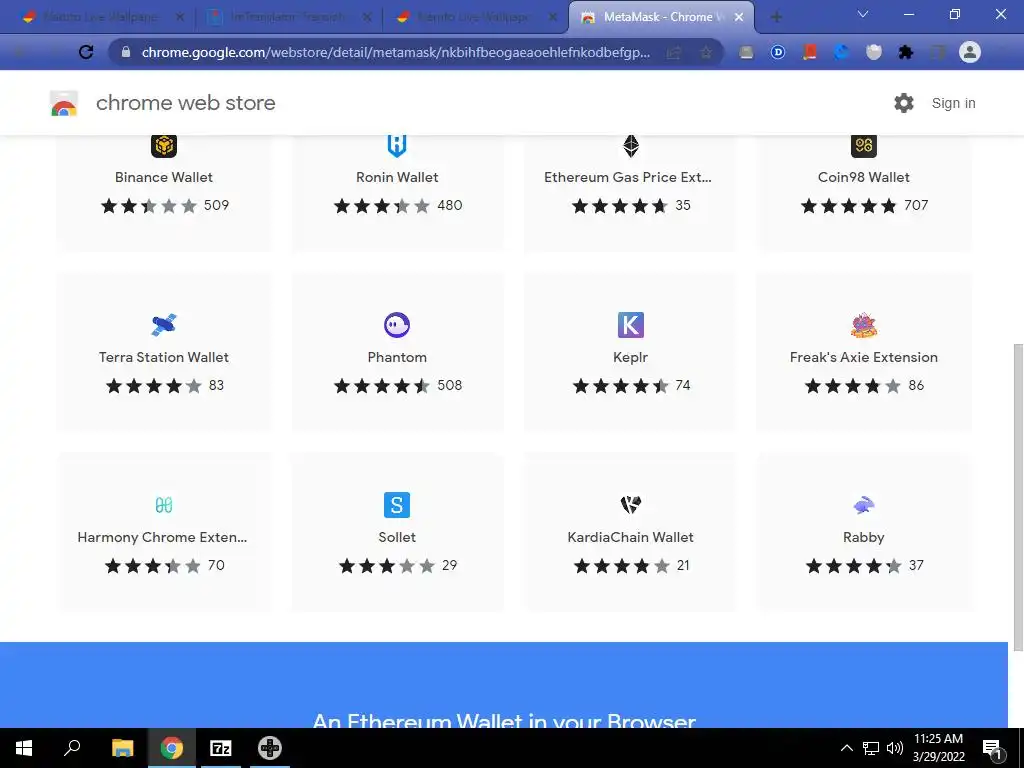Open the Phantom extension title

pyautogui.click(x=397, y=357)
